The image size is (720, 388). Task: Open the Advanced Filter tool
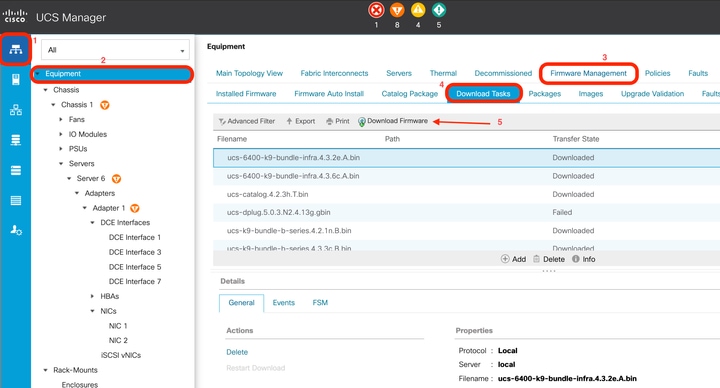[x=247, y=121]
